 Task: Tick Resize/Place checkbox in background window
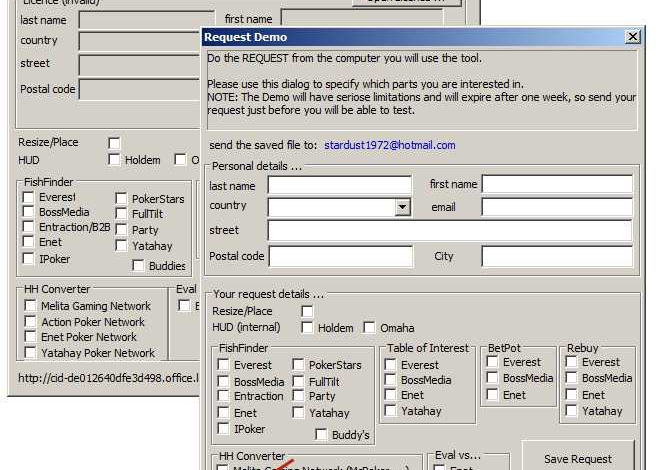tap(114, 143)
